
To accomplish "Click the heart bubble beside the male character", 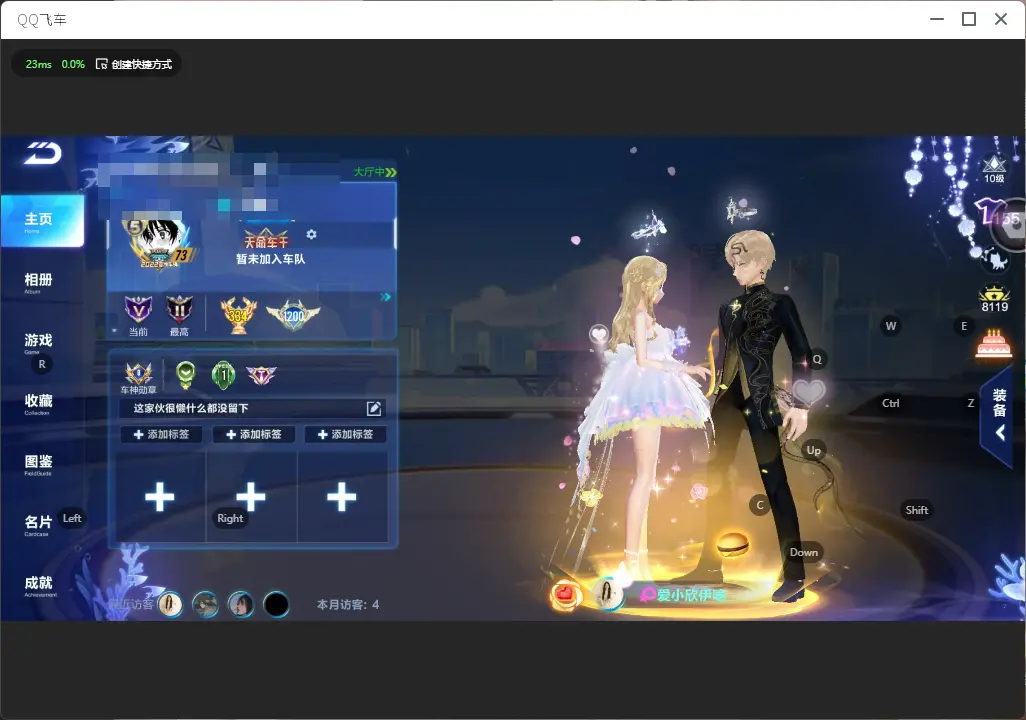I will coord(809,391).
